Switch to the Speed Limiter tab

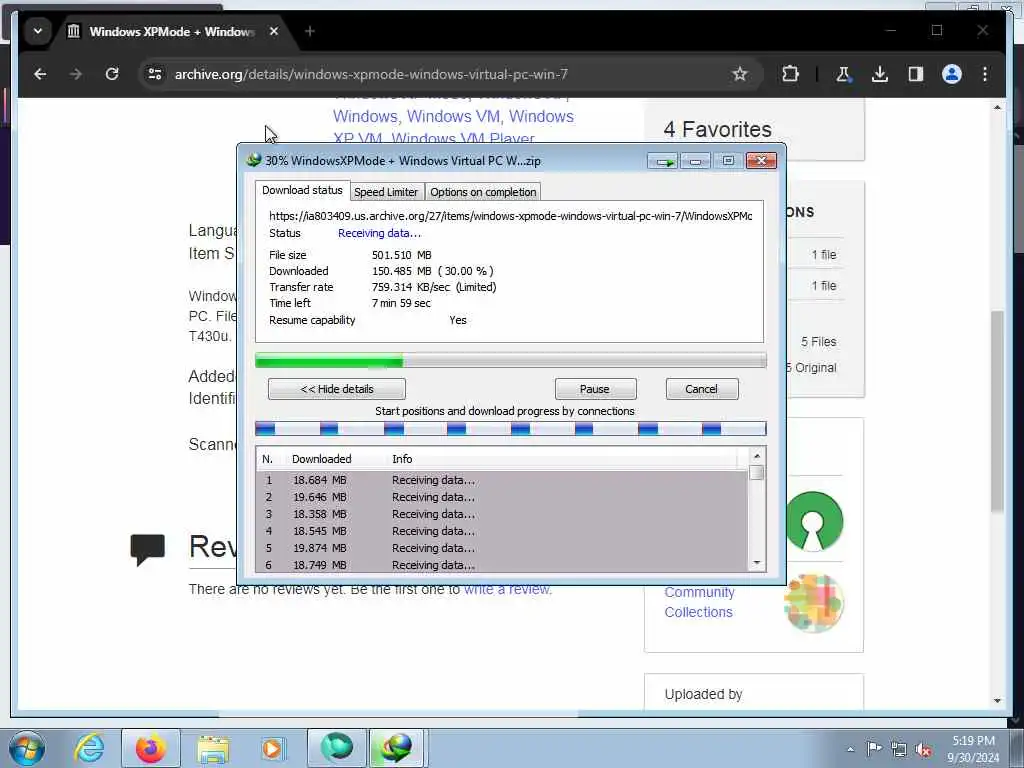click(x=386, y=192)
